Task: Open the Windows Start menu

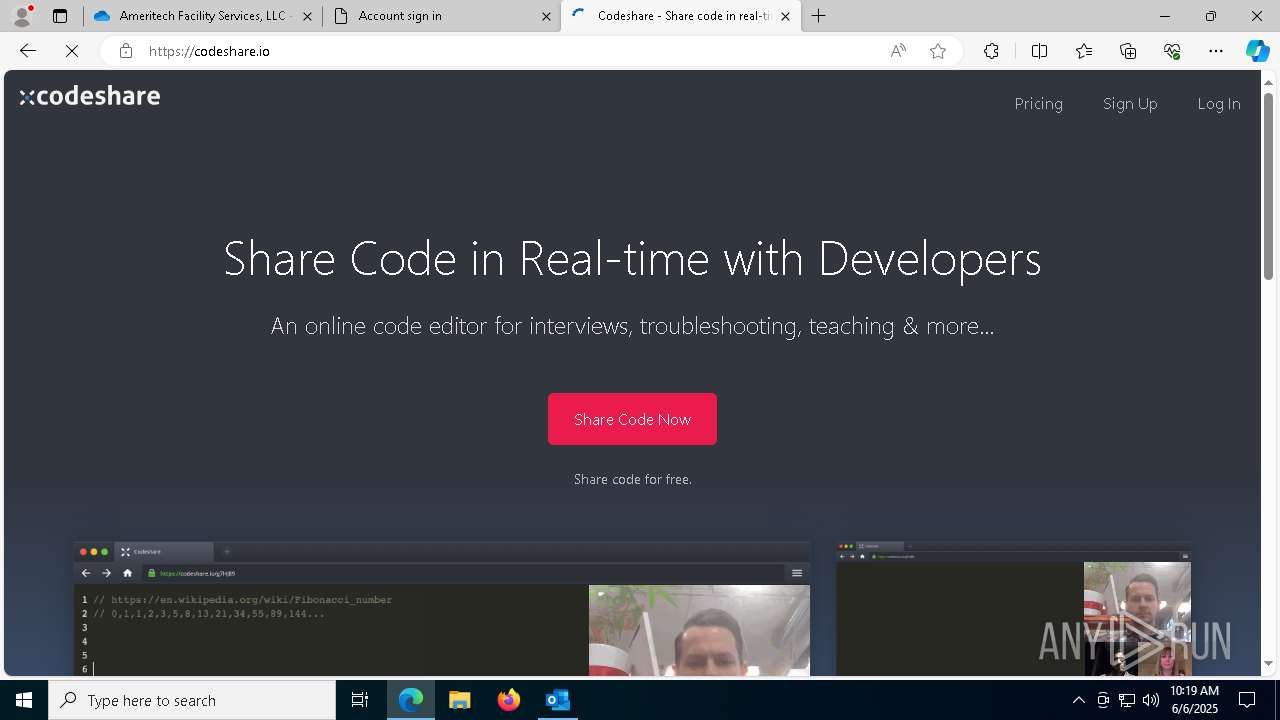Action: 24,700
